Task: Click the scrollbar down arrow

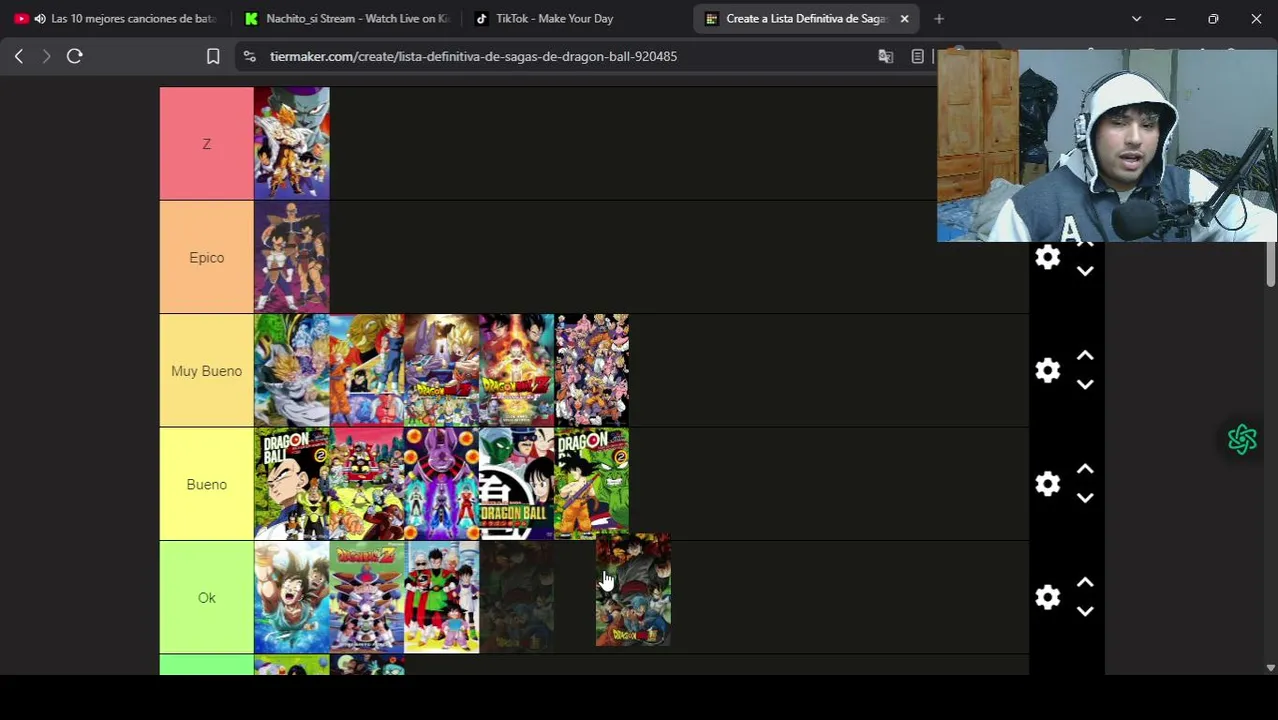Action: (x=1271, y=667)
